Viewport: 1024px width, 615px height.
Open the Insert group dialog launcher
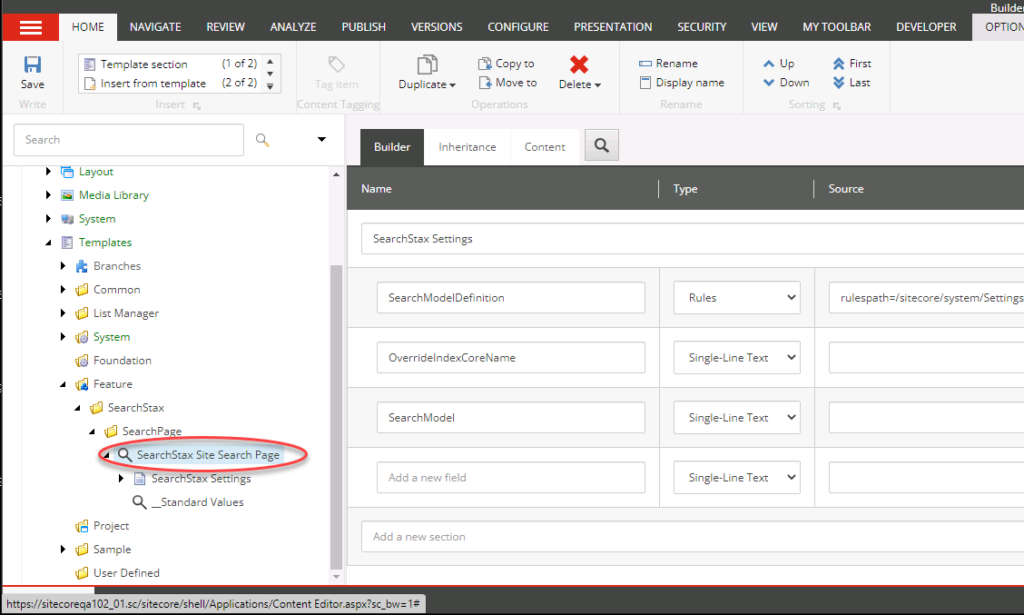tap(197, 105)
